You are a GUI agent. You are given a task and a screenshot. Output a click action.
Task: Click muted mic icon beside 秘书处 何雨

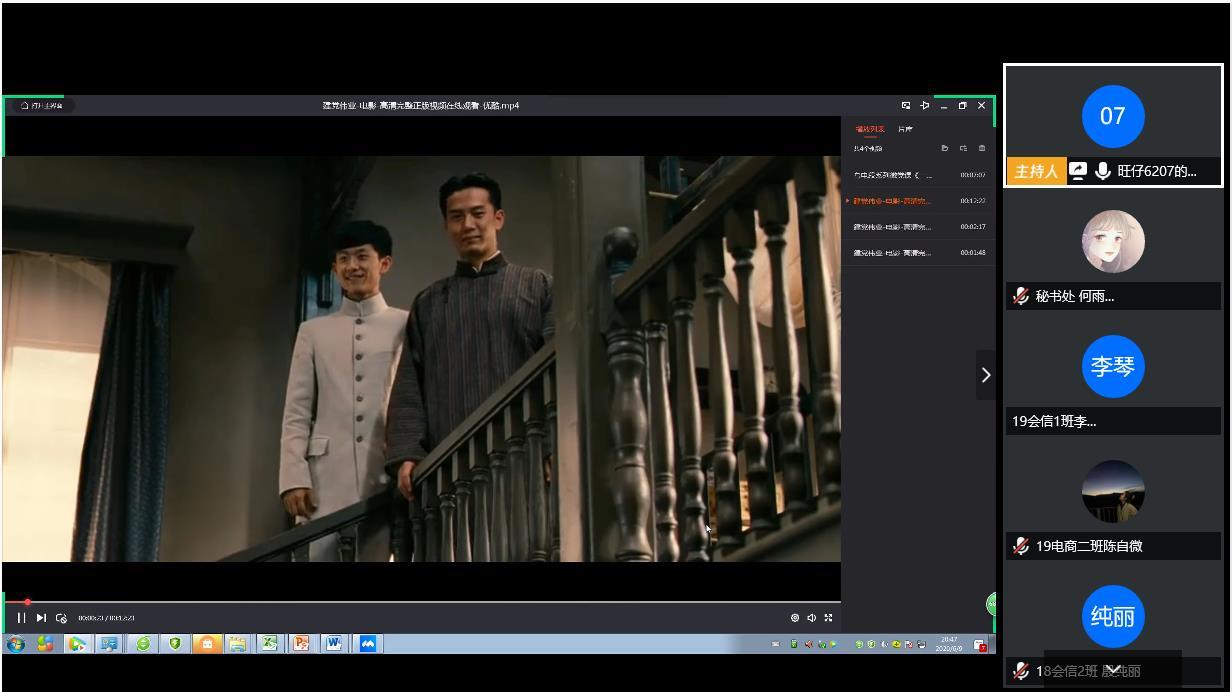point(1020,296)
